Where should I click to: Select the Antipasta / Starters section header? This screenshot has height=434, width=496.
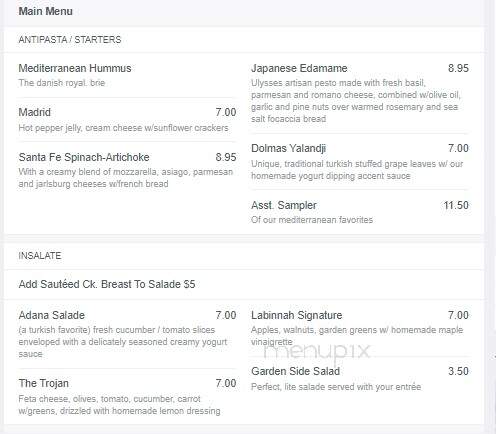pos(70,40)
